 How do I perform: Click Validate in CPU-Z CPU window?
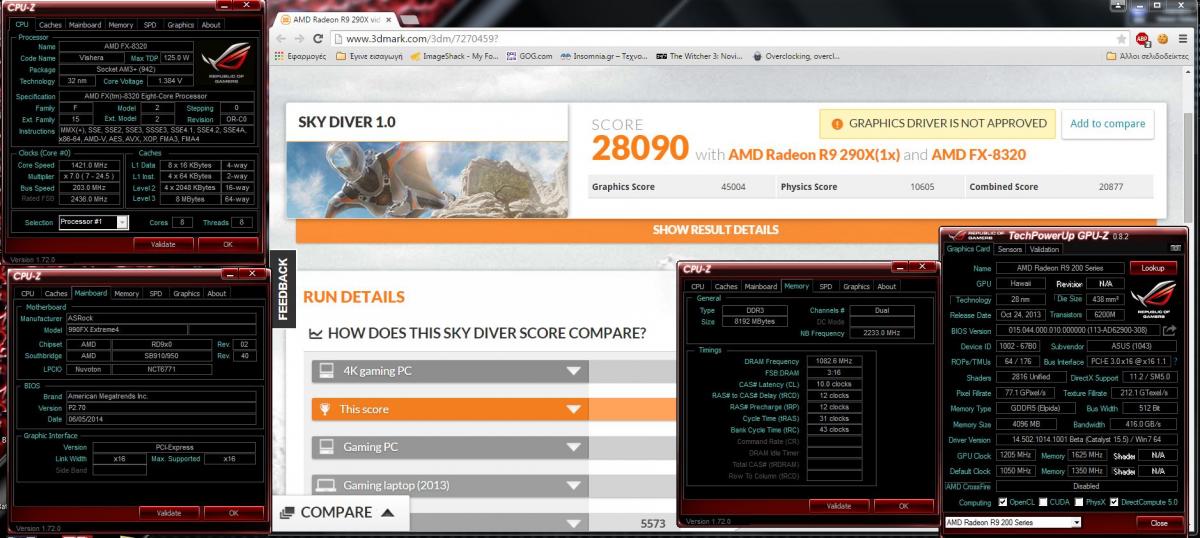click(162, 243)
